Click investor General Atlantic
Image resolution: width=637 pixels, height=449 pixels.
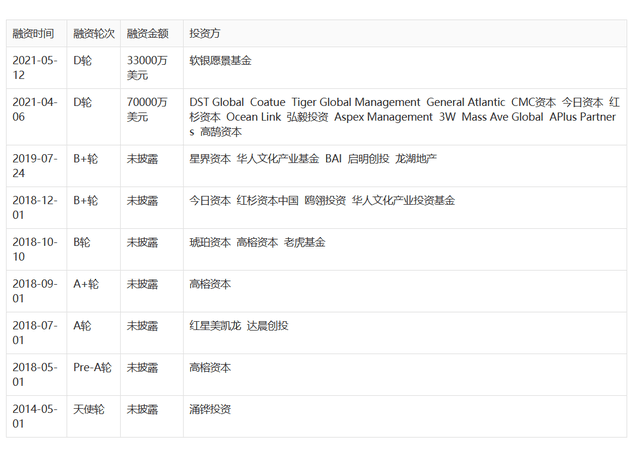(x=466, y=102)
